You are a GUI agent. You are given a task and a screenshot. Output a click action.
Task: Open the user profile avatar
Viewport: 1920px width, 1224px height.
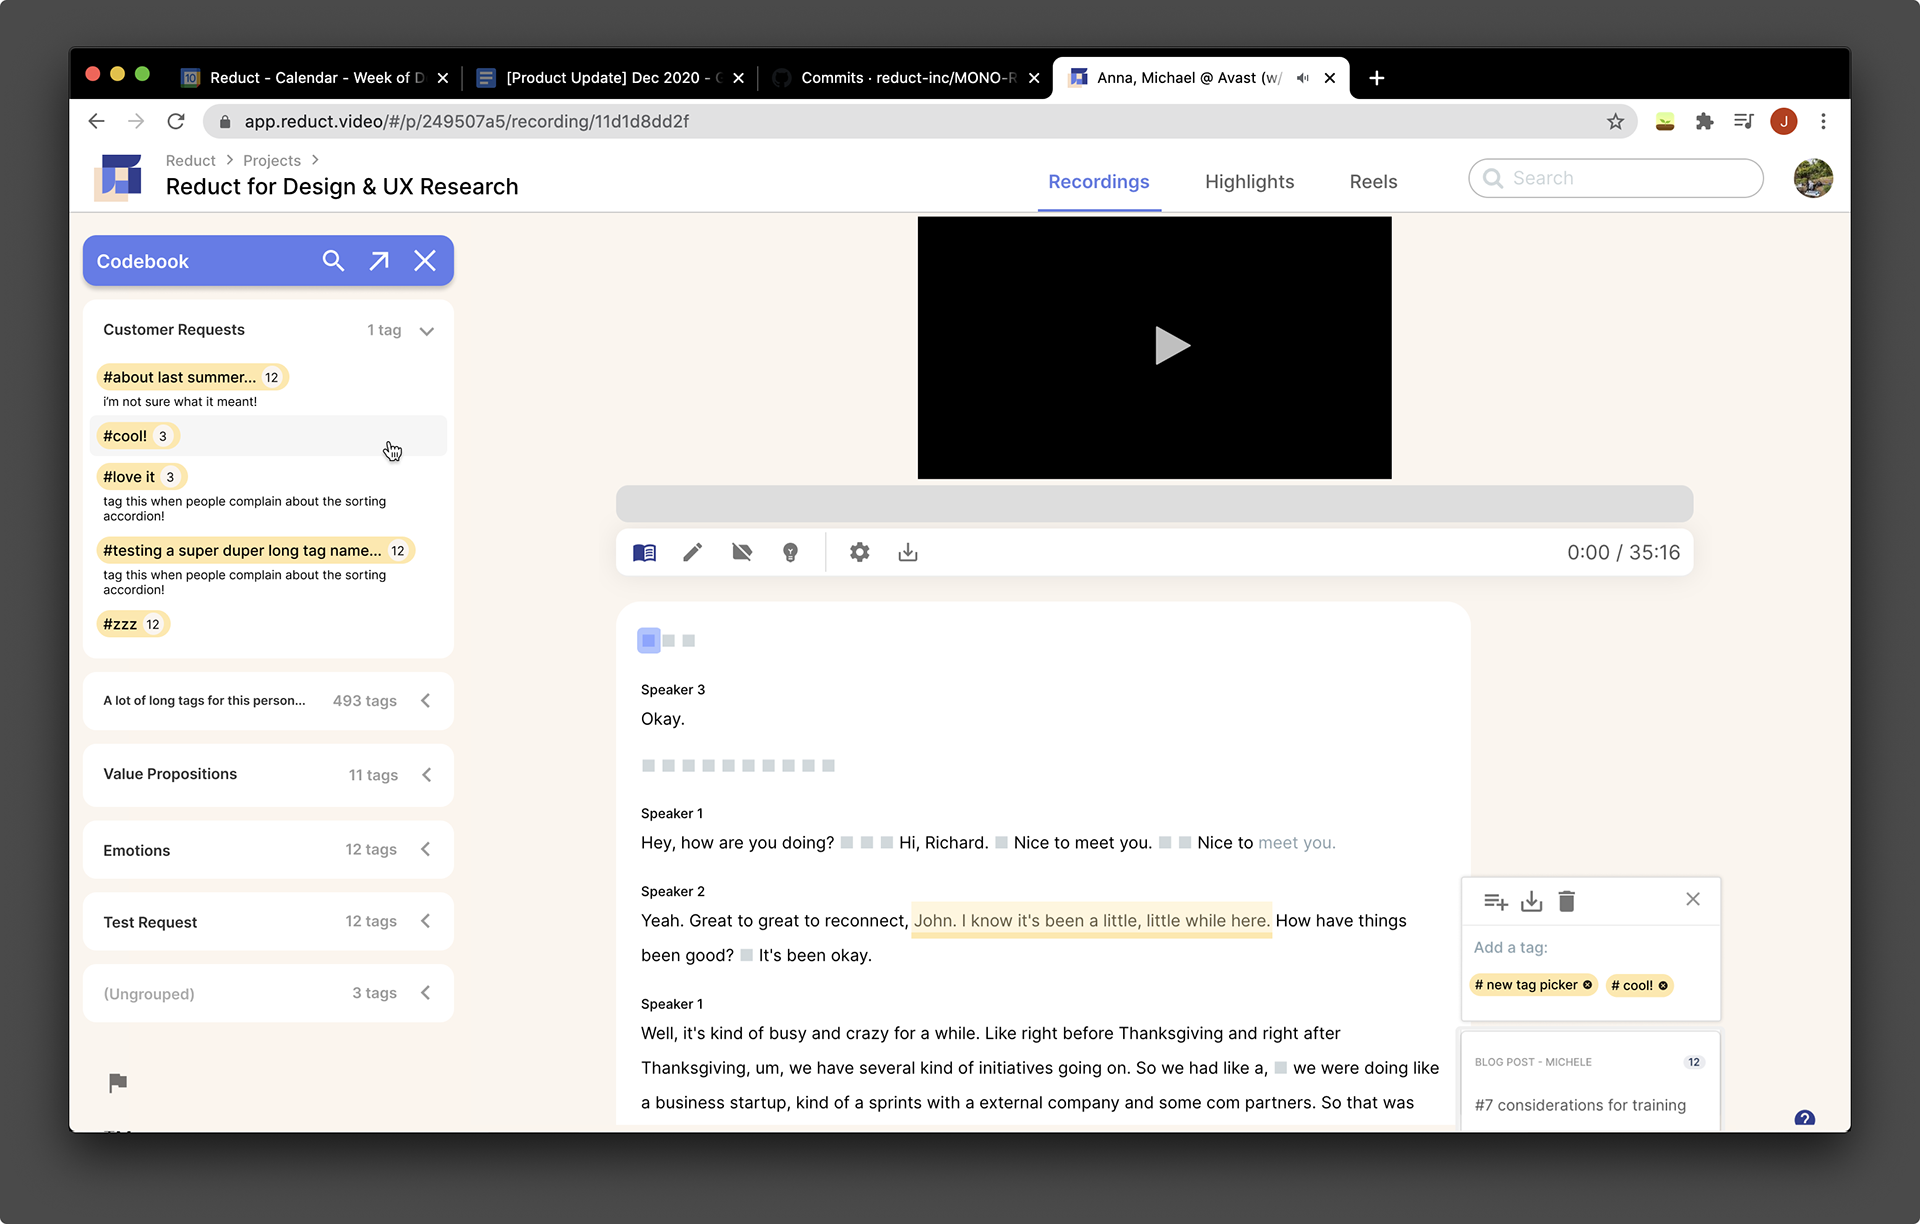pyautogui.click(x=1813, y=179)
